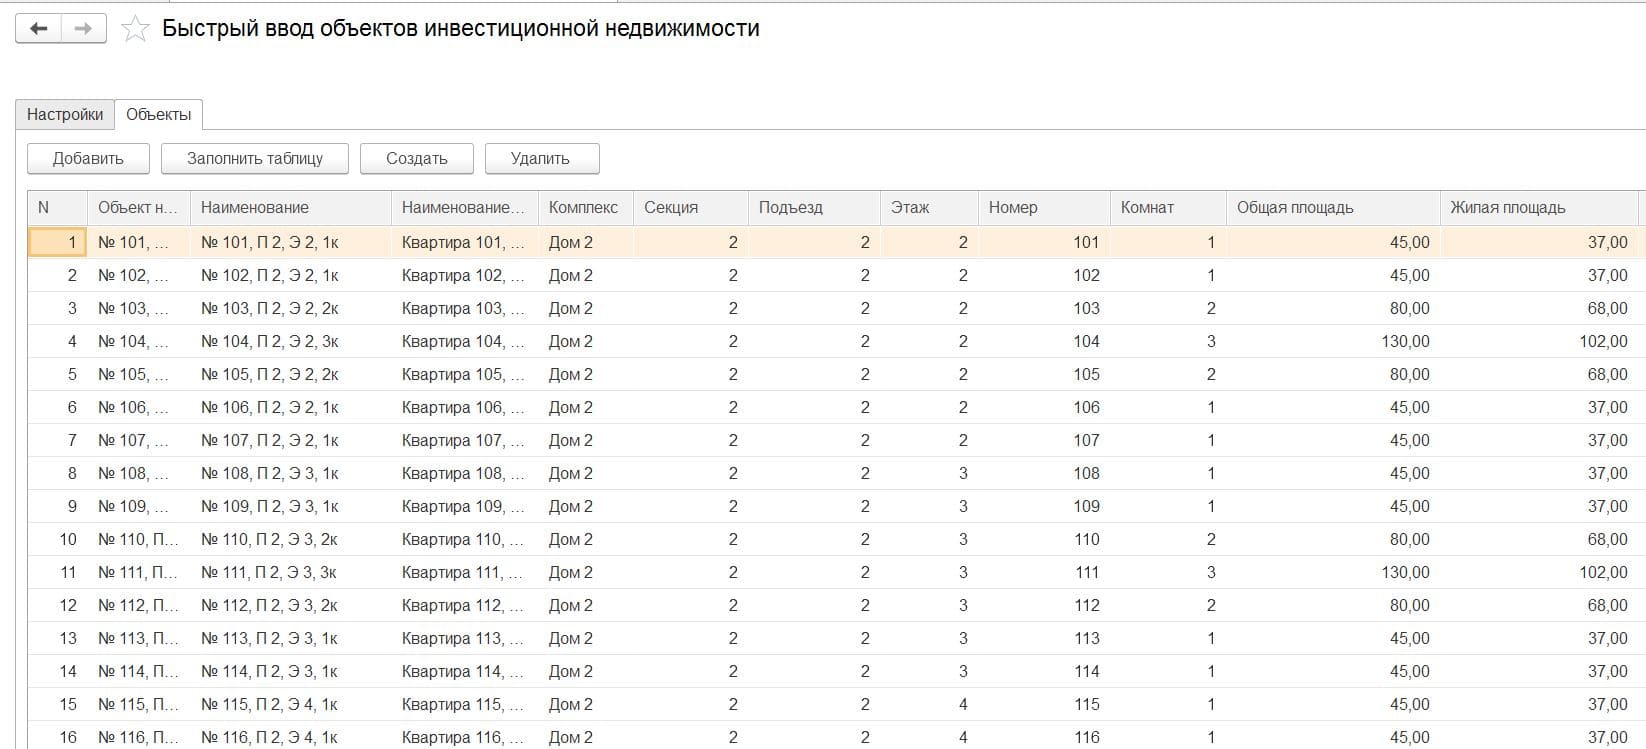1646x749 pixels.
Task: Select row 16 name № 116, П 2, Э 4, 1к
Action: (x=270, y=737)
